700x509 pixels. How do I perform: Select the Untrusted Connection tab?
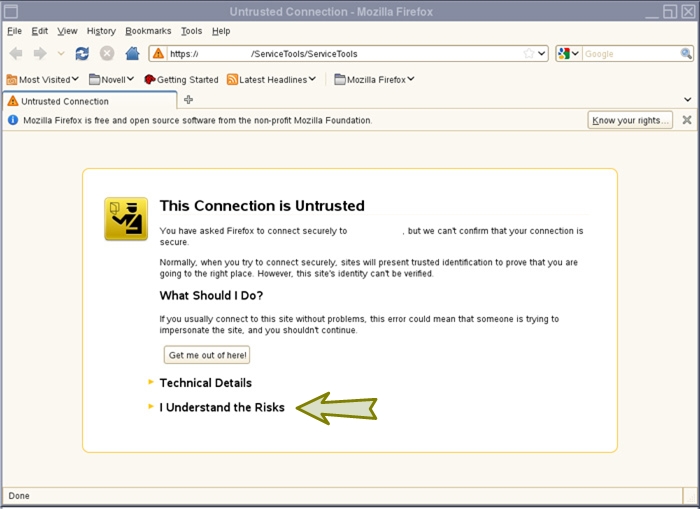pos(90,101)
